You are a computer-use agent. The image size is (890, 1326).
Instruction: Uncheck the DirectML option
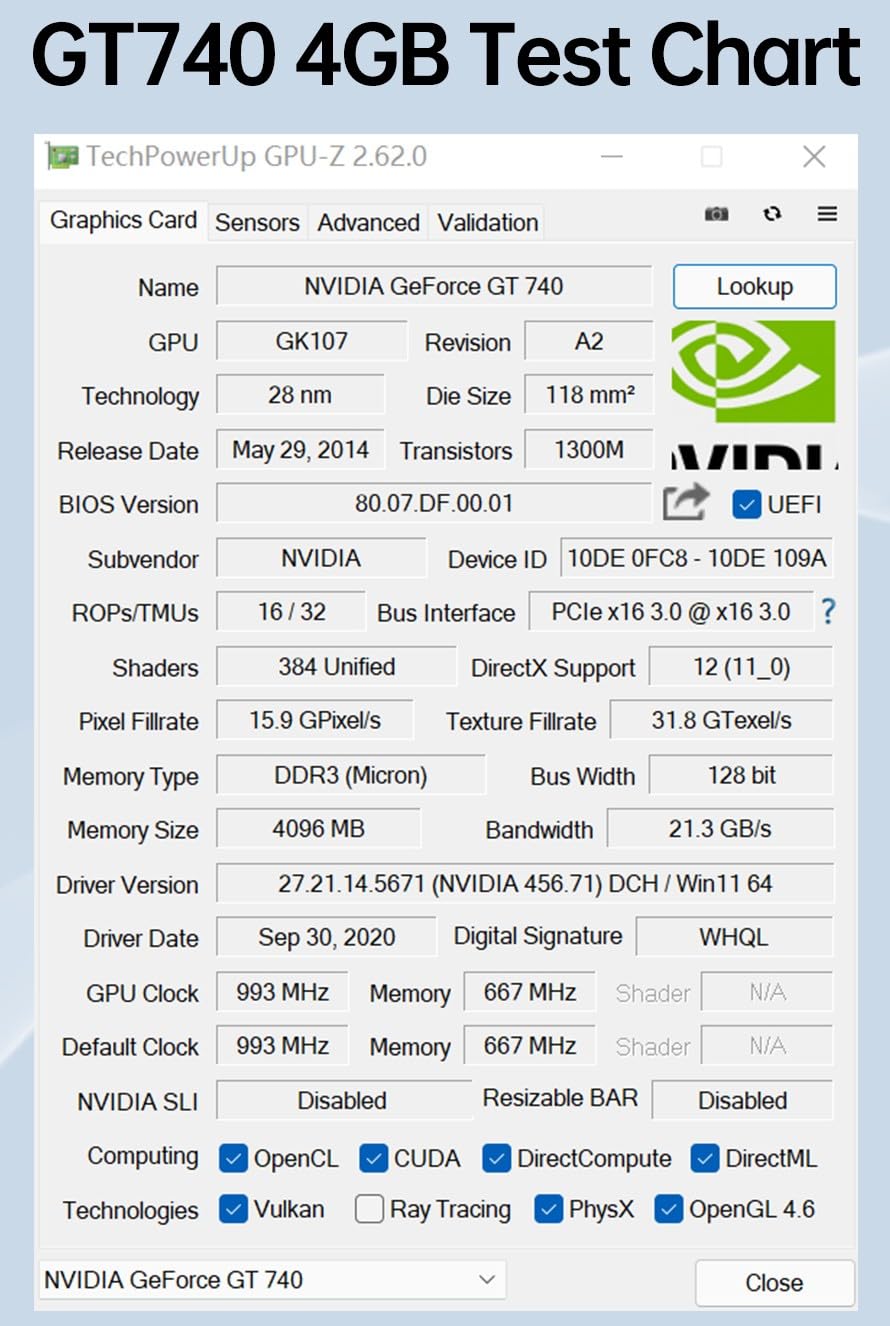click(705, 1158)
